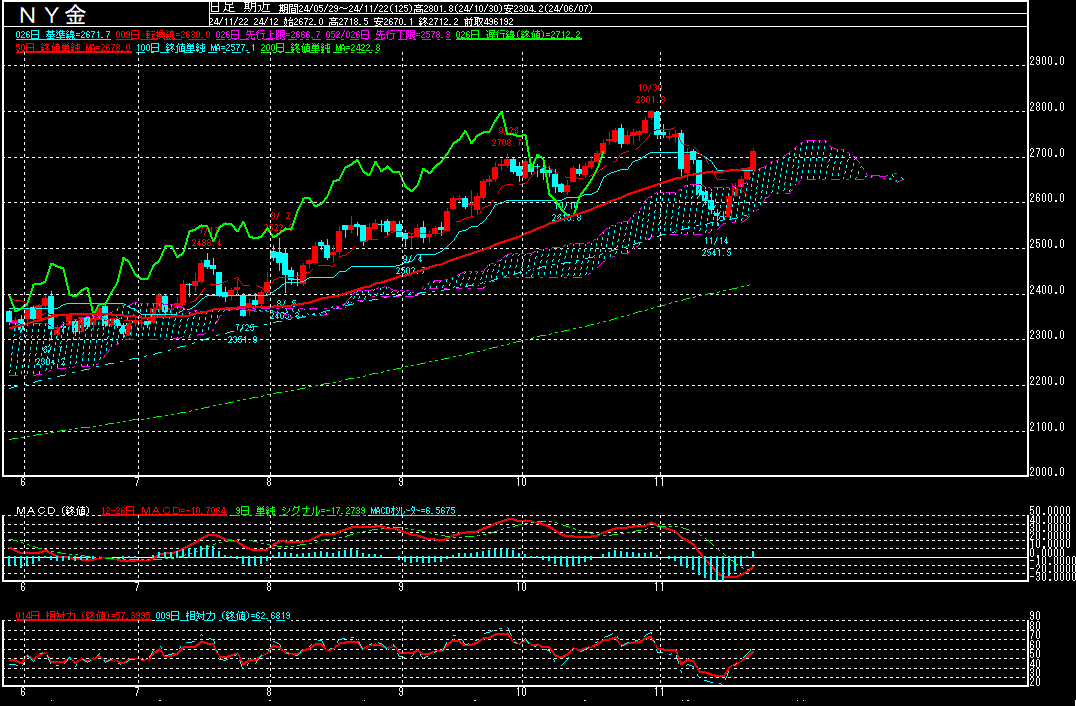This screenshot has width=1076, height=706.
Task: Click the 2200.0 price axis label
Action: 1047,381
